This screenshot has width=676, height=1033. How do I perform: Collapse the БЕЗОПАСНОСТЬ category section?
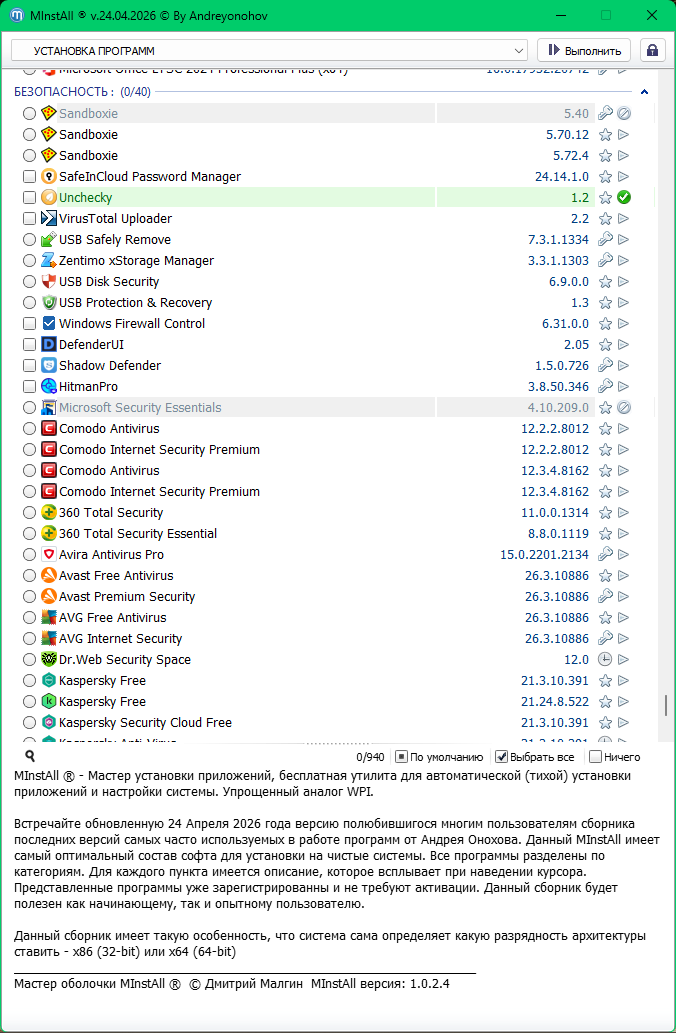[644, 92]
